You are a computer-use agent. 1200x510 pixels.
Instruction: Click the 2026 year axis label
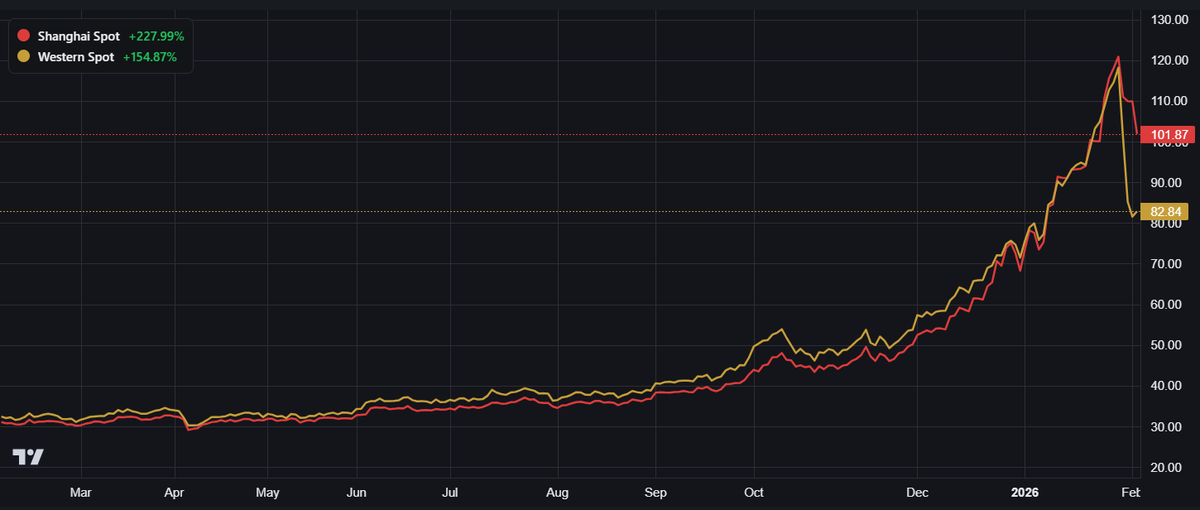click(x=1025, y=493)
